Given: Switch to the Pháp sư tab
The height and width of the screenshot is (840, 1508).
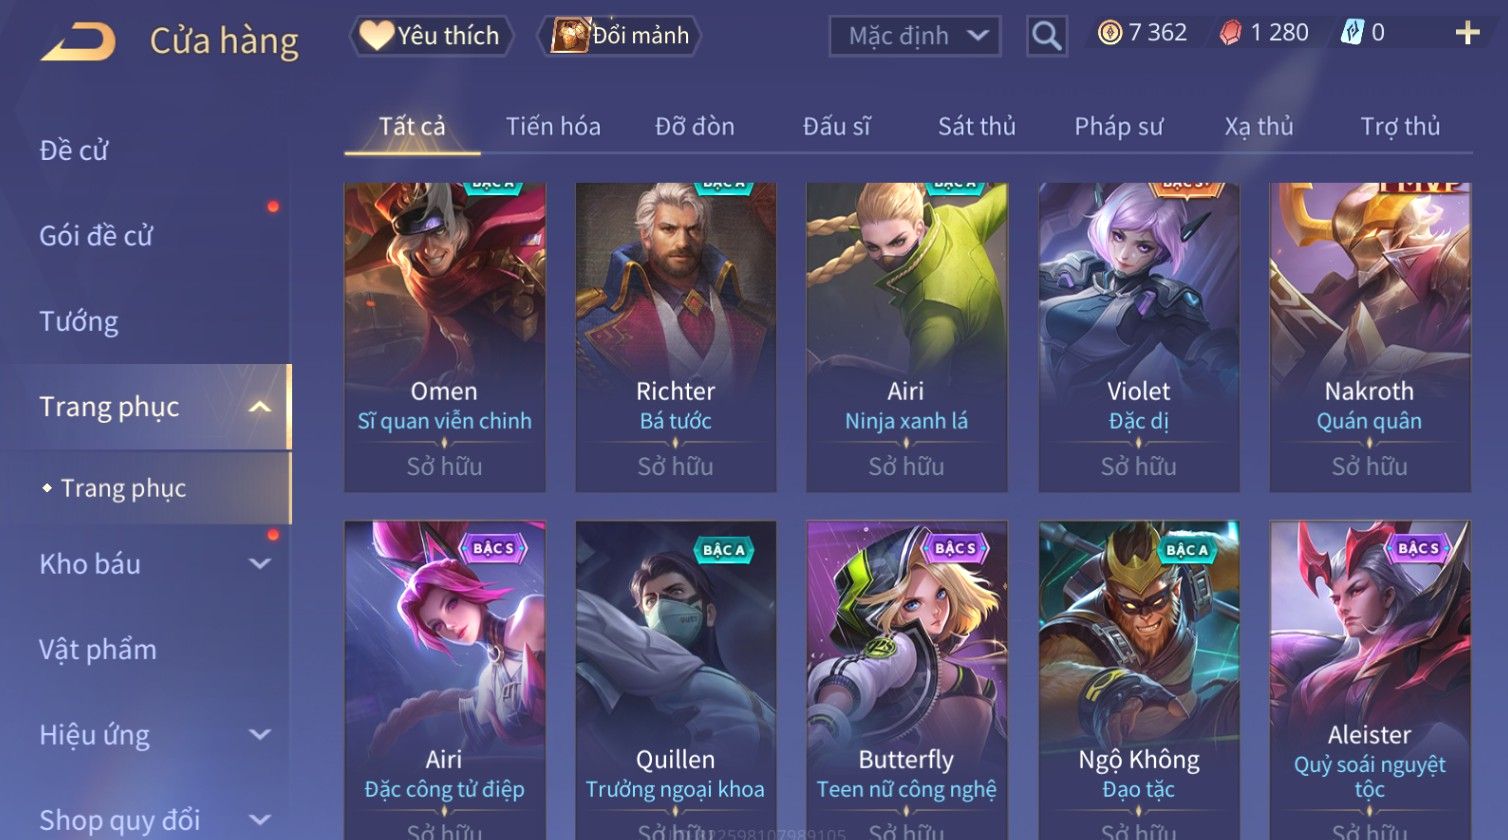Looking at the screenshot, I should tap(1118, 127).
